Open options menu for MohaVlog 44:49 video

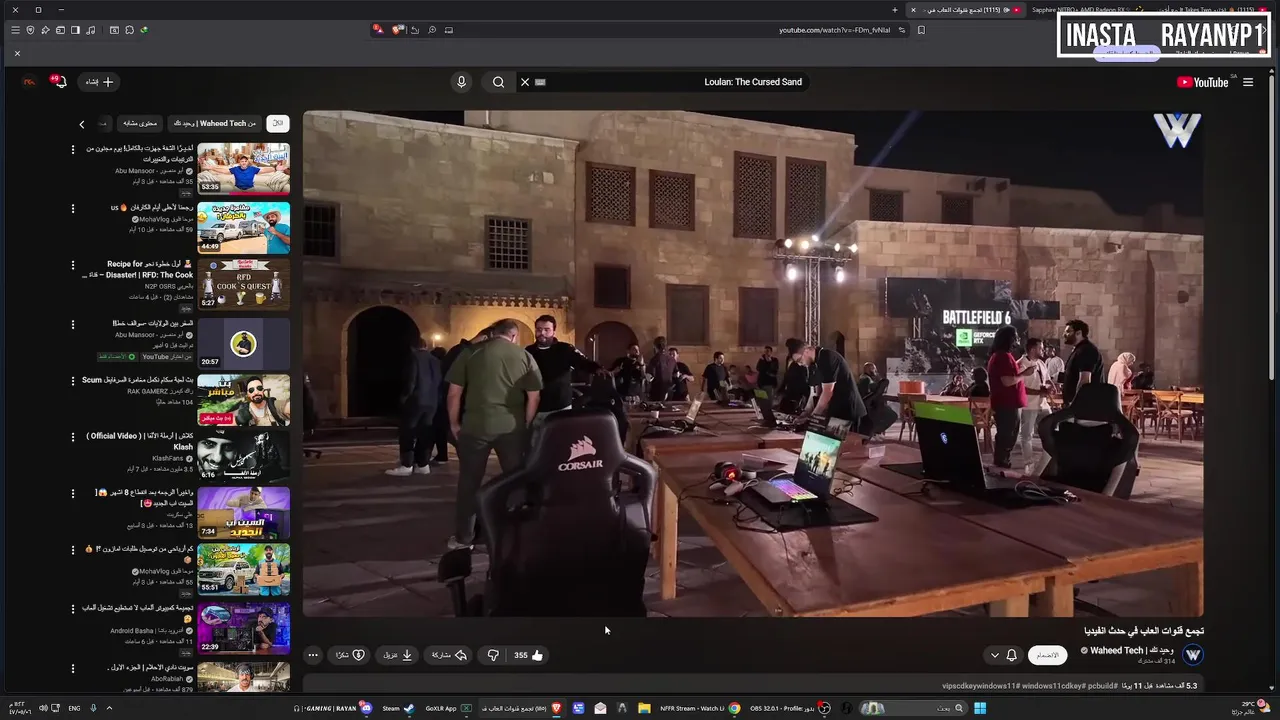click(72, 209)
